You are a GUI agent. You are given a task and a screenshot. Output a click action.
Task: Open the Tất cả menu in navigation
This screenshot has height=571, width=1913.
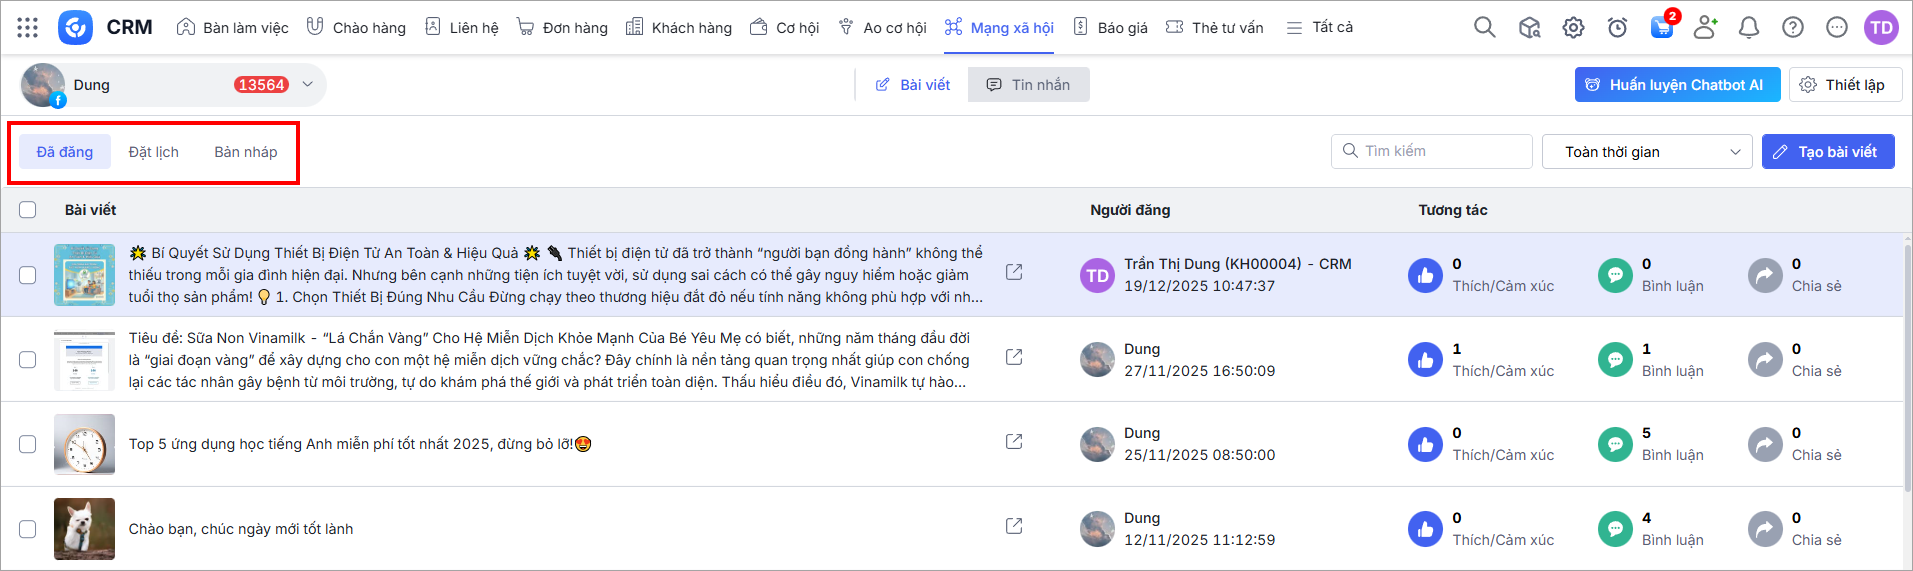(1320, 27)
